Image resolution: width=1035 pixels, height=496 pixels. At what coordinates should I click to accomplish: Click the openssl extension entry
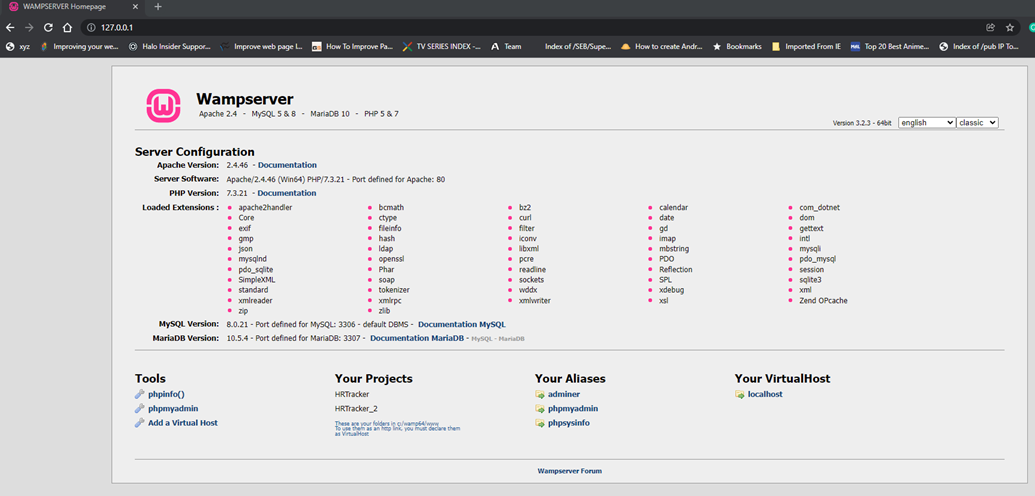[391, 259]
